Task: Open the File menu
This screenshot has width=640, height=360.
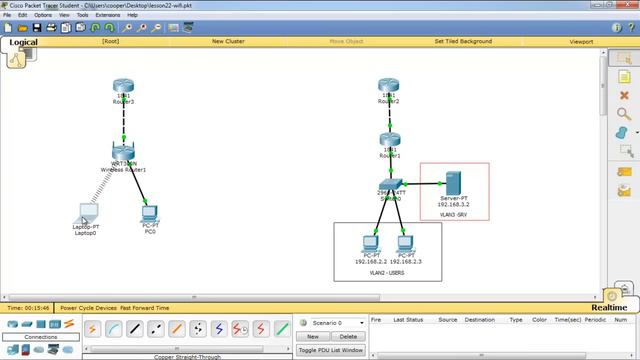Action: point(7,15)
